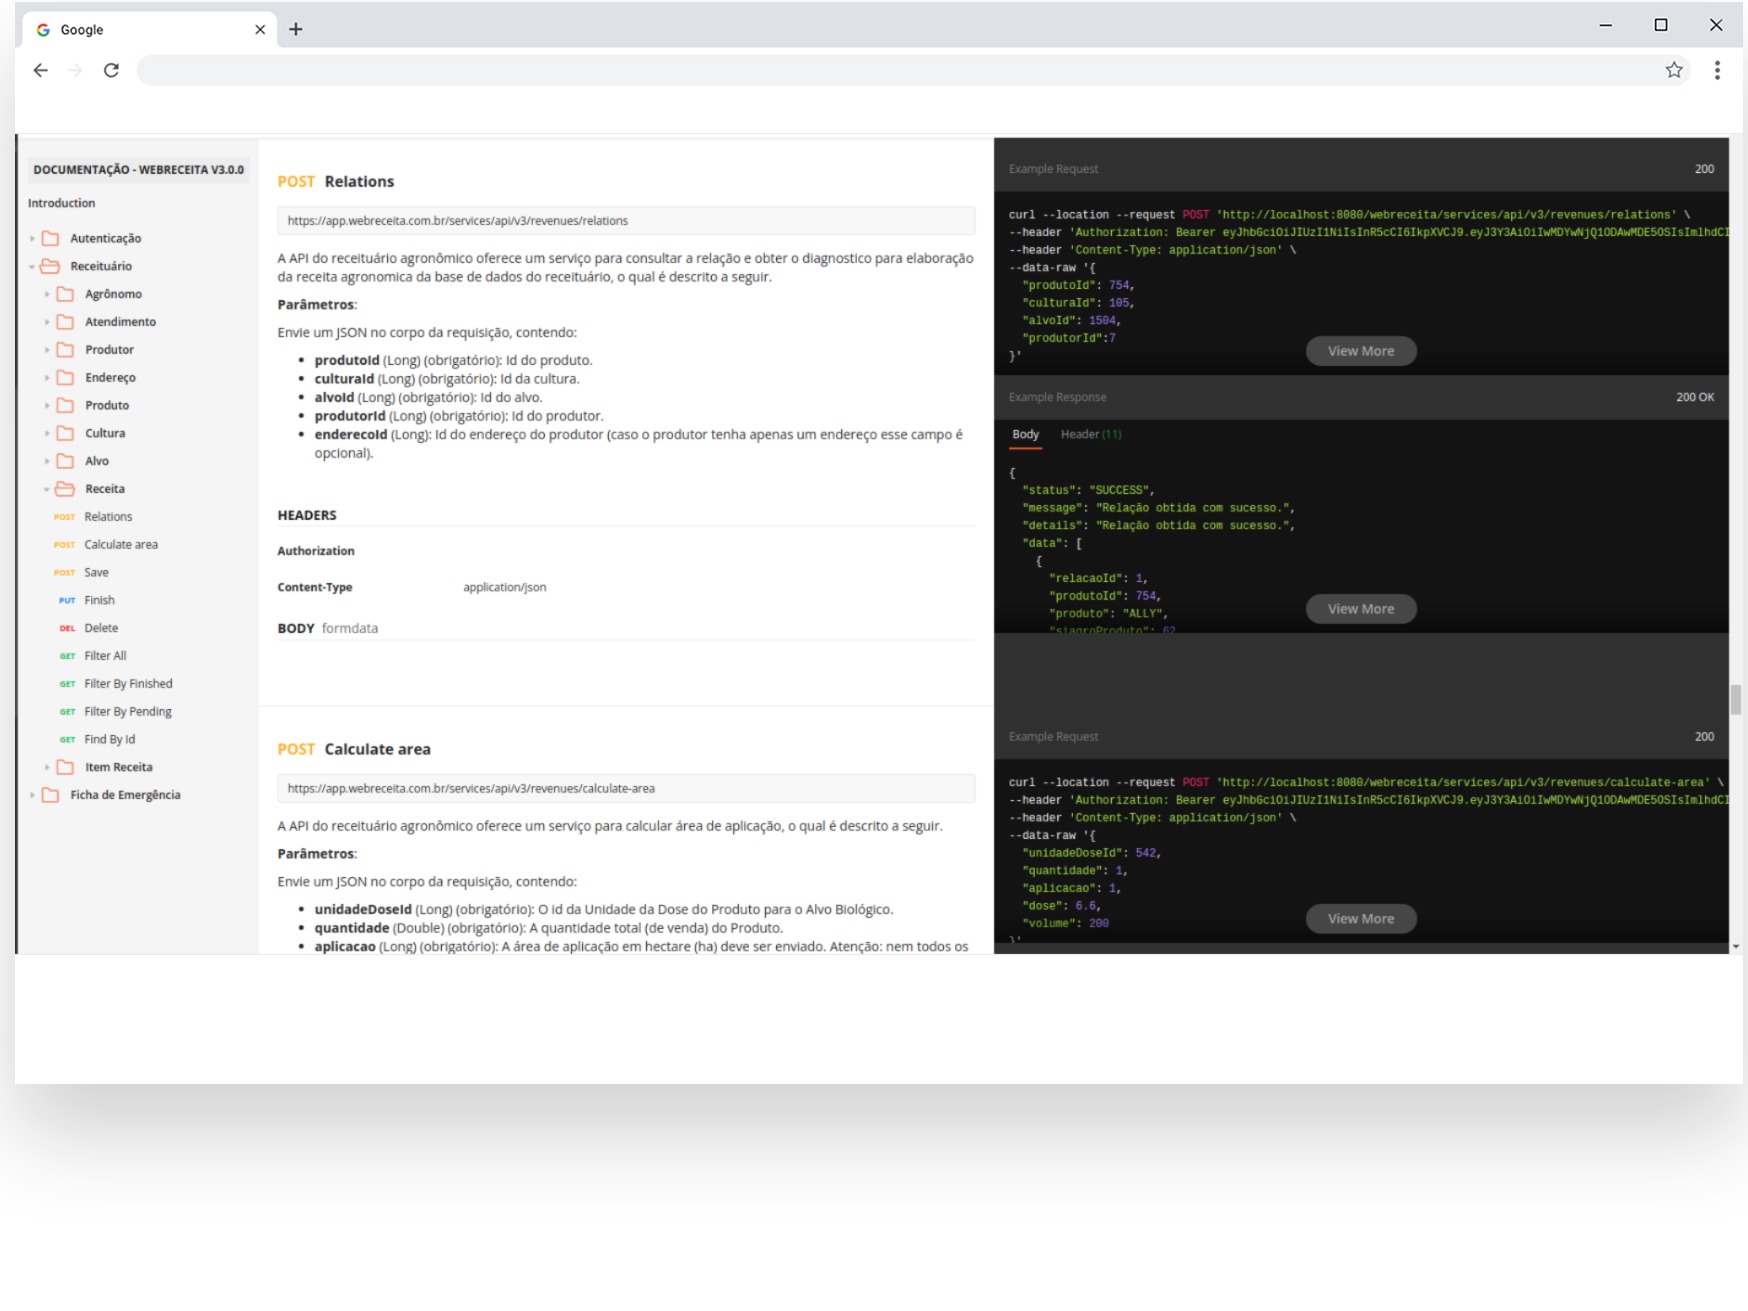Click the Alvo tree expand arrow
This screenshot has width=1748, height=1311.
[47, 461]
